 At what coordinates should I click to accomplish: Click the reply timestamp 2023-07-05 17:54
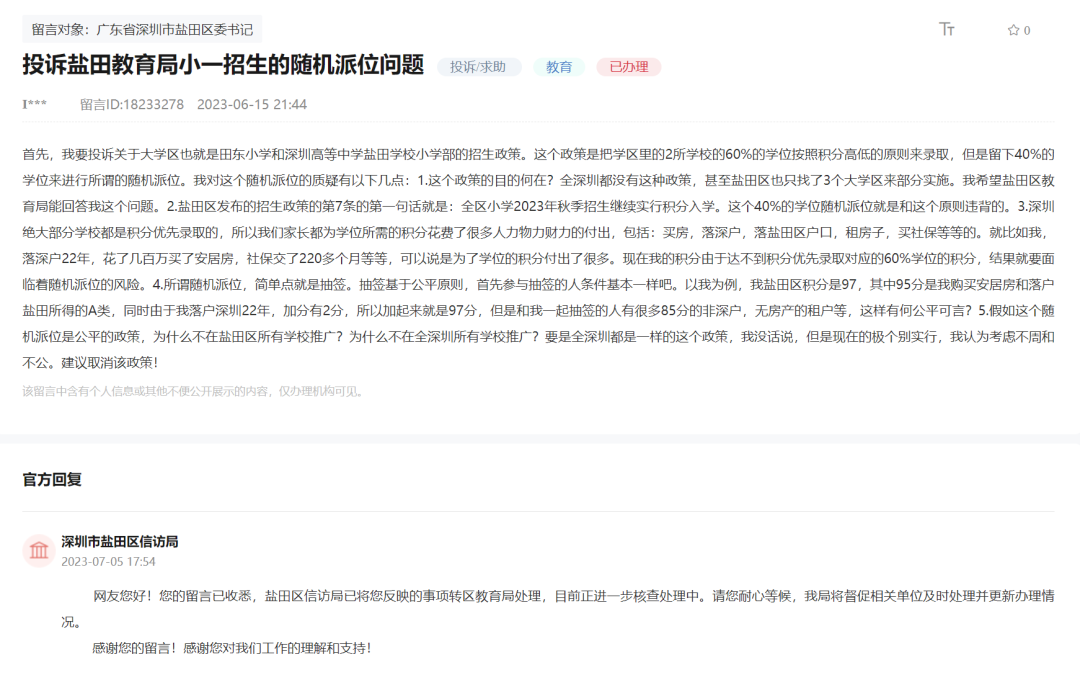(x=108, y=561)
